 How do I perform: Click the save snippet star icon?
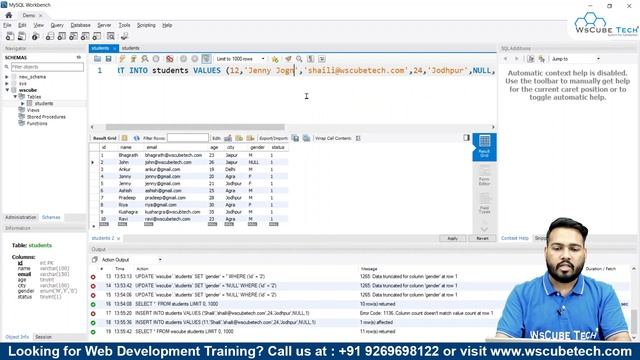pos(275,59)
